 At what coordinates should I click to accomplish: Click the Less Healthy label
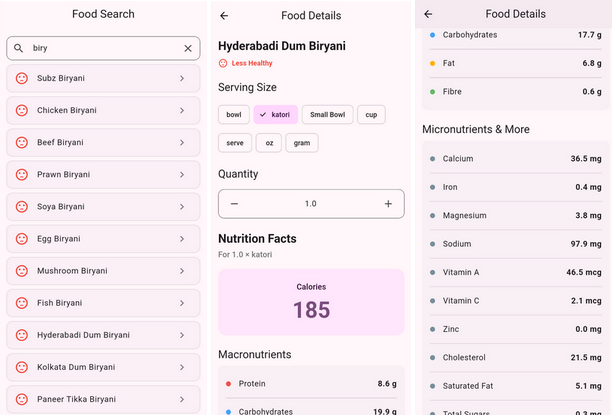(x=252, y=63)
